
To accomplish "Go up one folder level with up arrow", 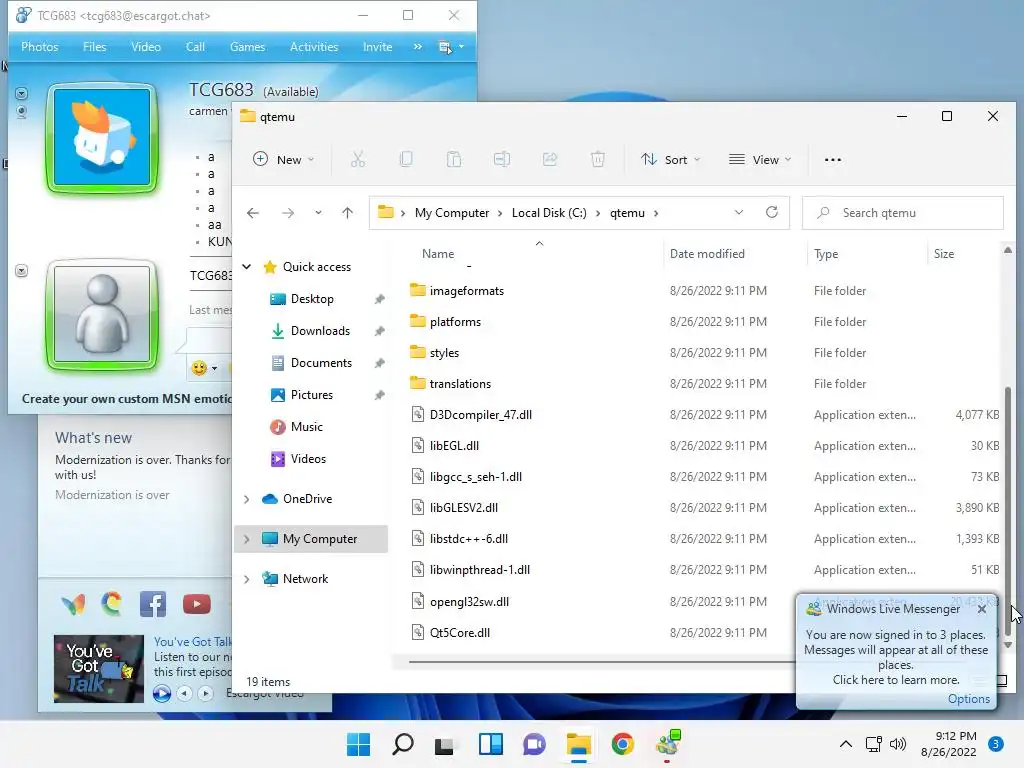I will coord(347,213).
